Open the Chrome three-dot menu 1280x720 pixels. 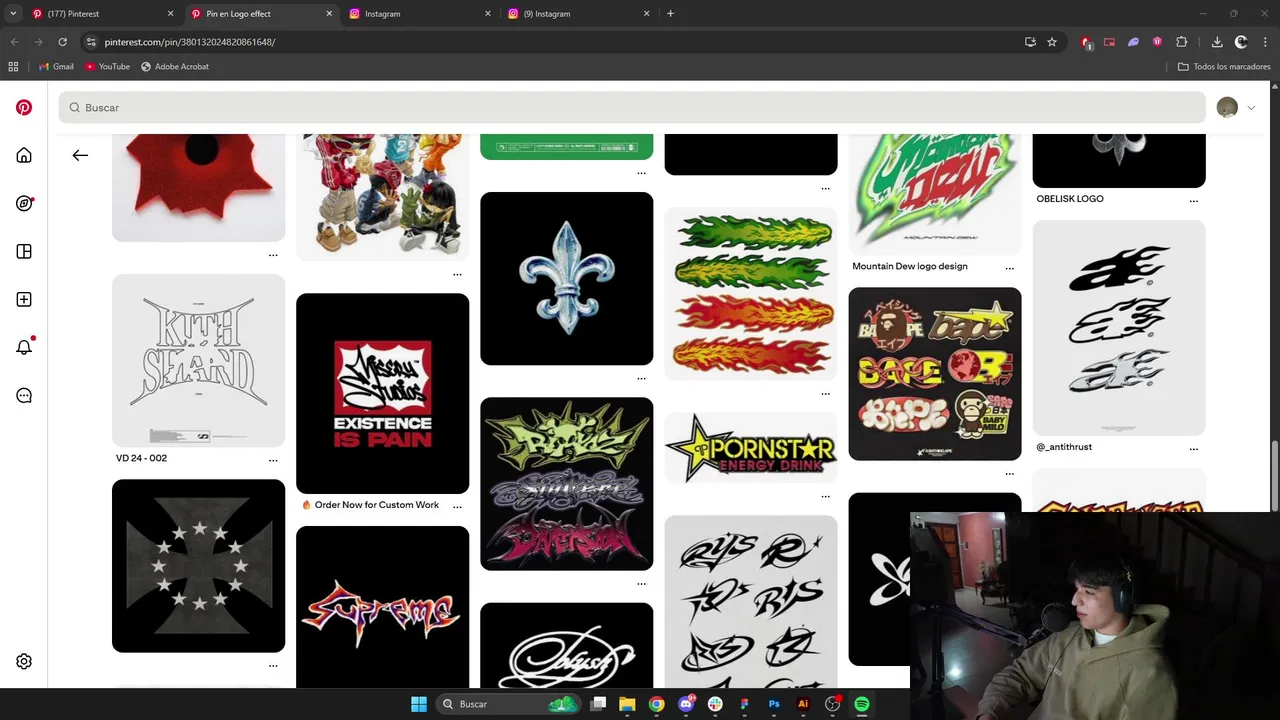pos(1265,42)
